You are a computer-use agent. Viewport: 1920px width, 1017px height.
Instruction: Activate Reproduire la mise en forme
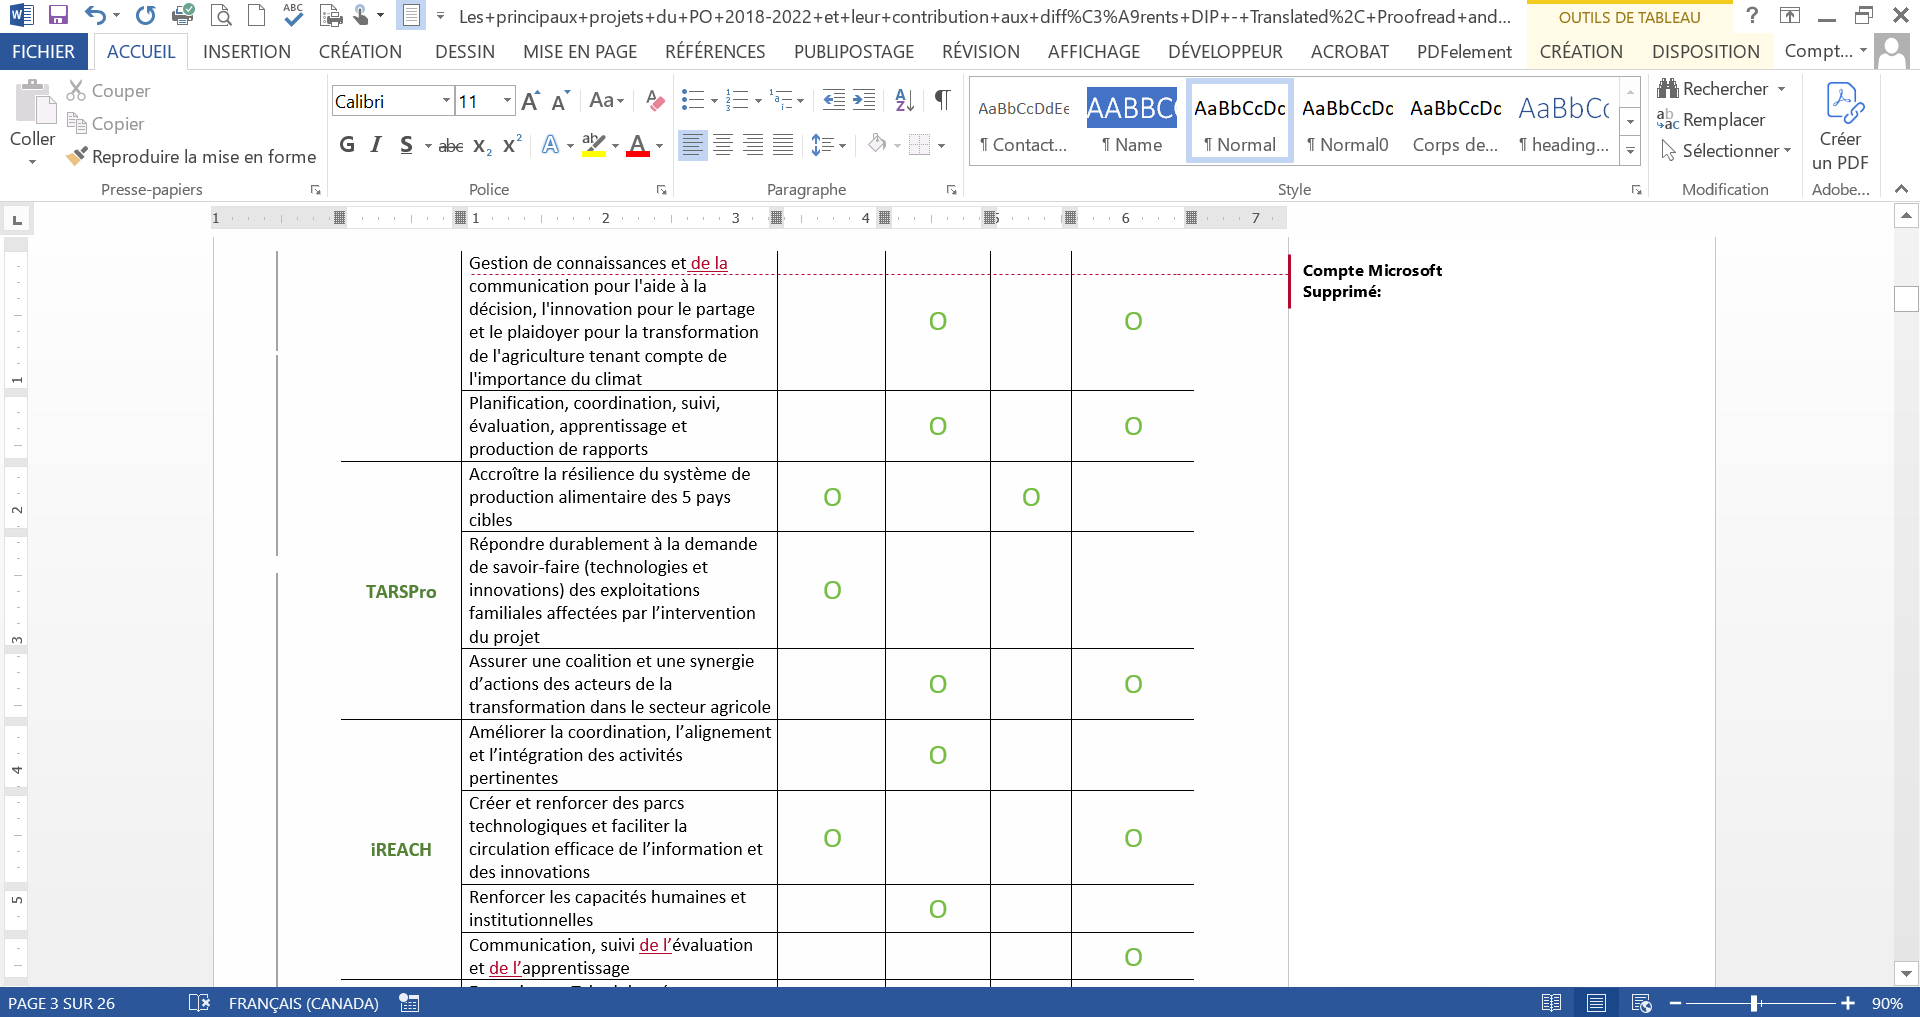coord(191,157)
